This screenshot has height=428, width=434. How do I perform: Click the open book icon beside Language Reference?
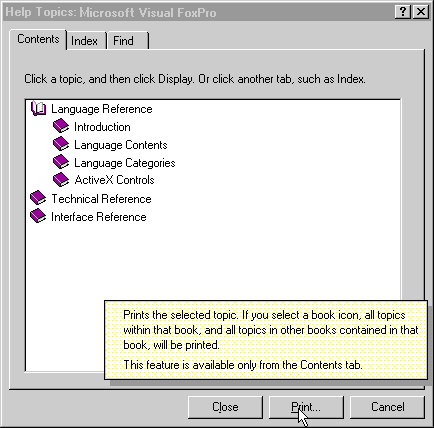(x=38, y=109)
